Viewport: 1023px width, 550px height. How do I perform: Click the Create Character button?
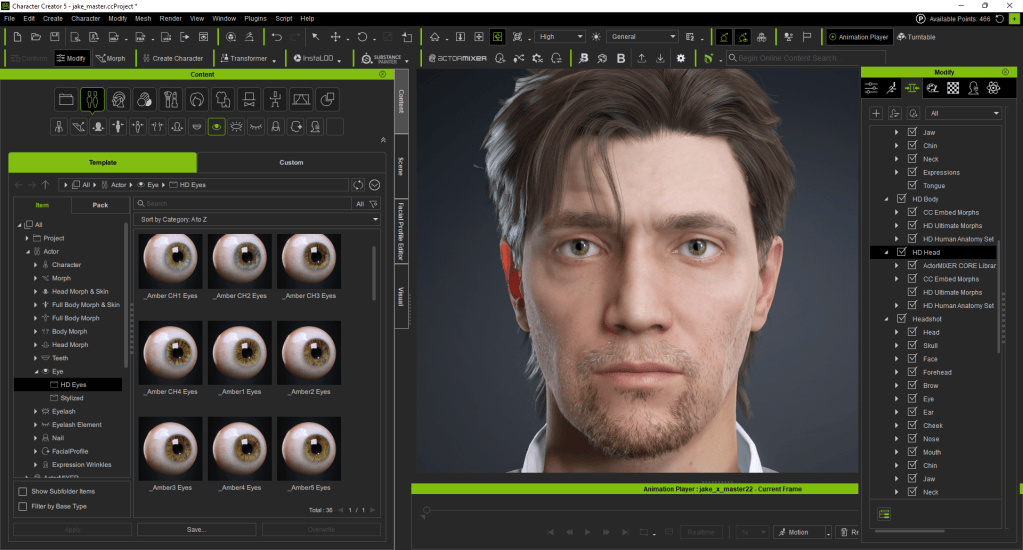tap(173, 58)
